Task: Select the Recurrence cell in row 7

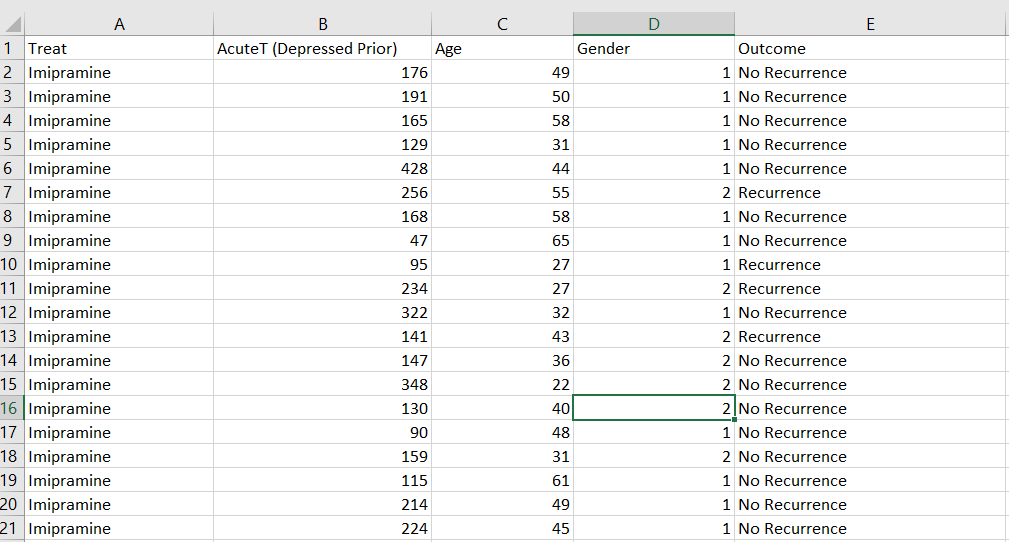Action: 870,193
